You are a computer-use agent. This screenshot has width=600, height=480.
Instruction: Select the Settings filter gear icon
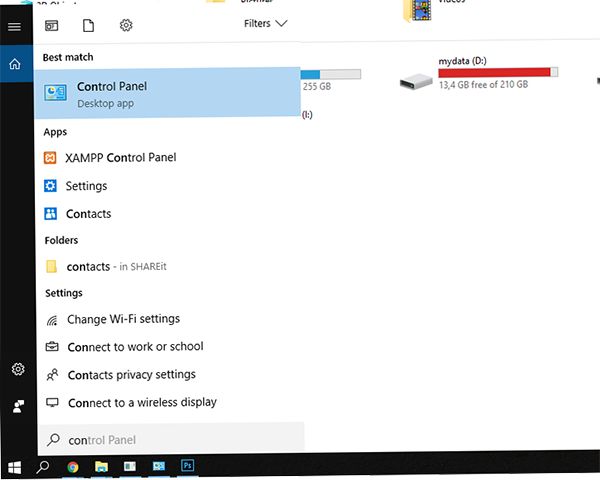[126, 24]
